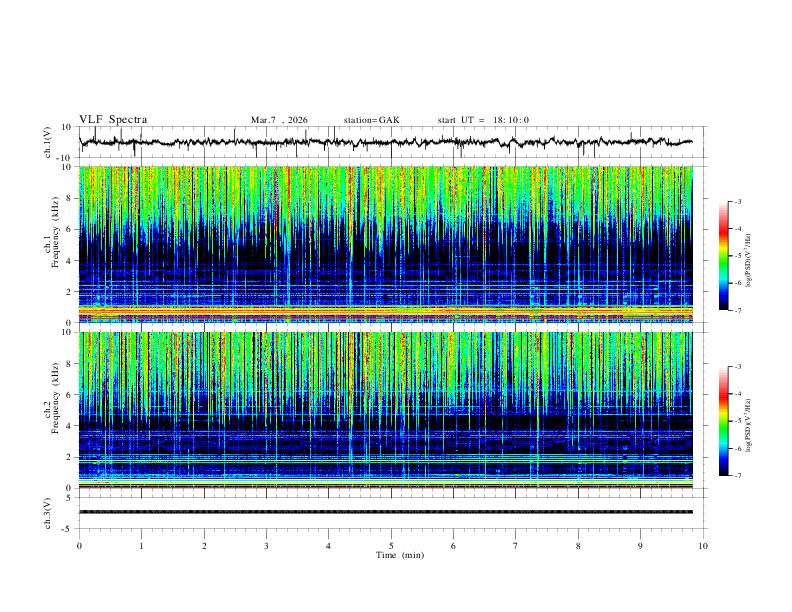Click time axis tick label "3"
The height and width of the screenshot is (612, 792).
coord(266,546)
